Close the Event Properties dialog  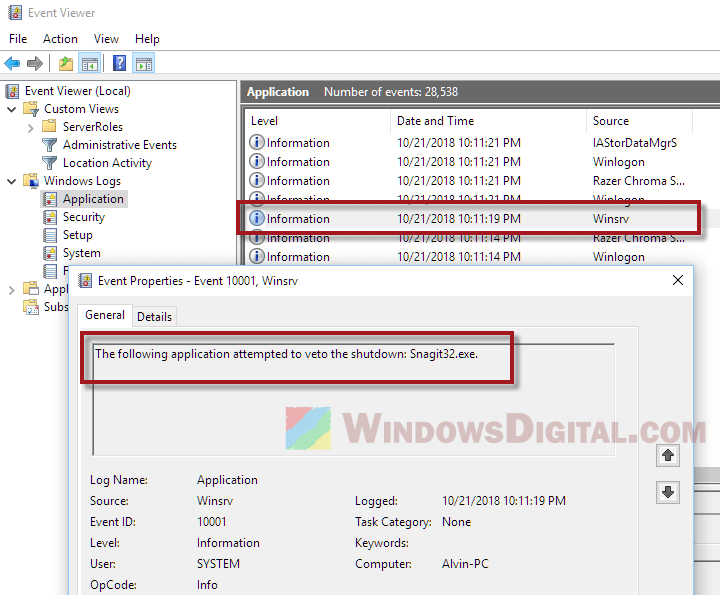coord(678,280)
